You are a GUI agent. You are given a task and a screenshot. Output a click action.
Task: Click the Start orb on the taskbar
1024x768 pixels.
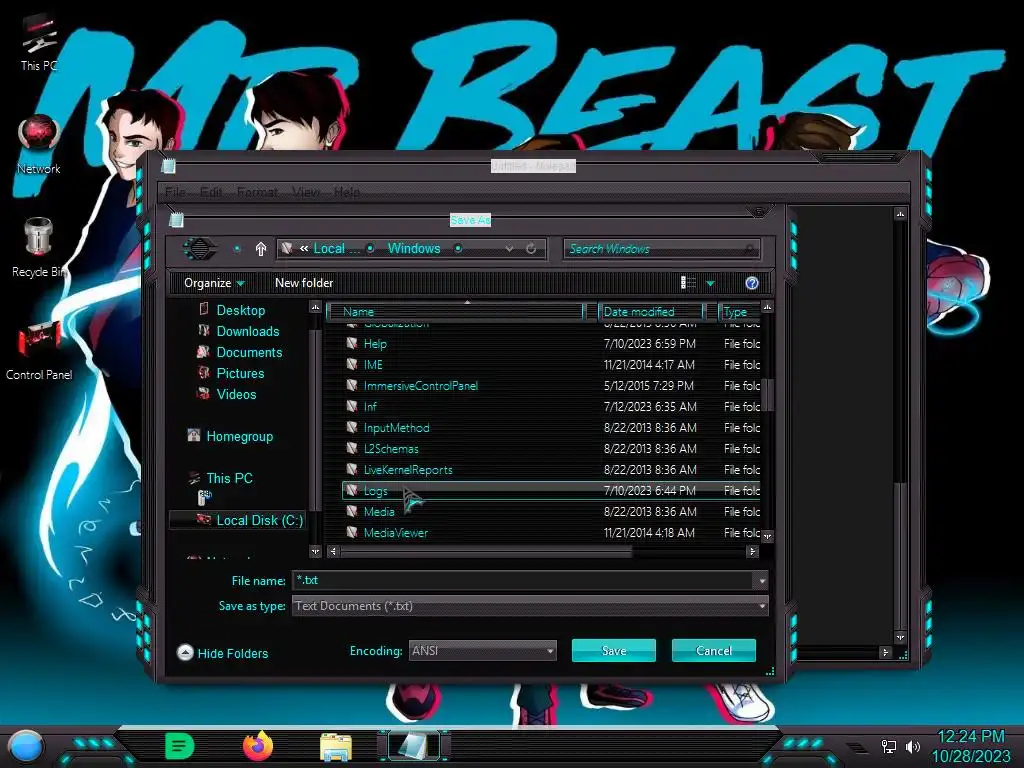26,746
